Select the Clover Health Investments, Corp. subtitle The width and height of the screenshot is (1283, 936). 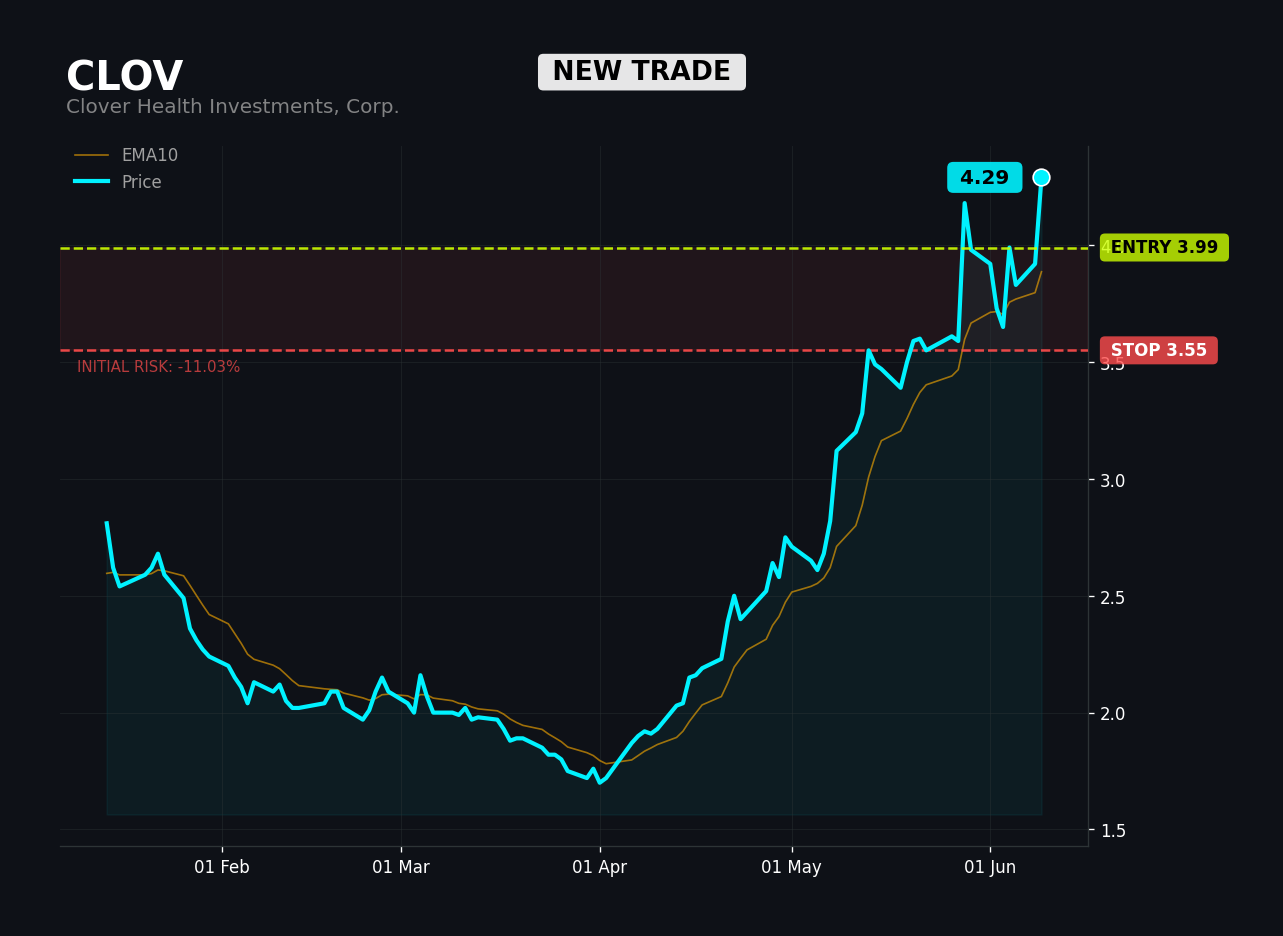point(233,107)
